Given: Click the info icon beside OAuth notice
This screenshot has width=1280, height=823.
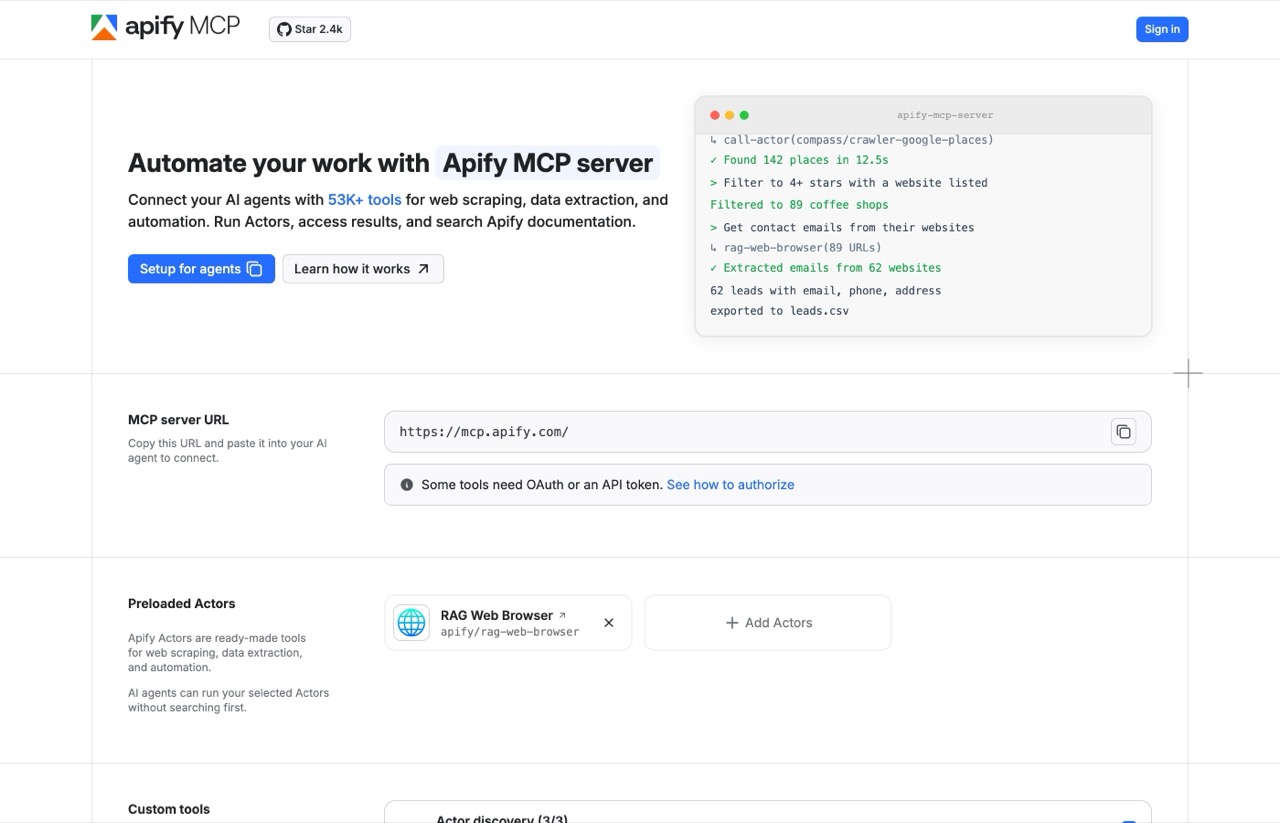Looking at the screenshot, I should [407, 485].
